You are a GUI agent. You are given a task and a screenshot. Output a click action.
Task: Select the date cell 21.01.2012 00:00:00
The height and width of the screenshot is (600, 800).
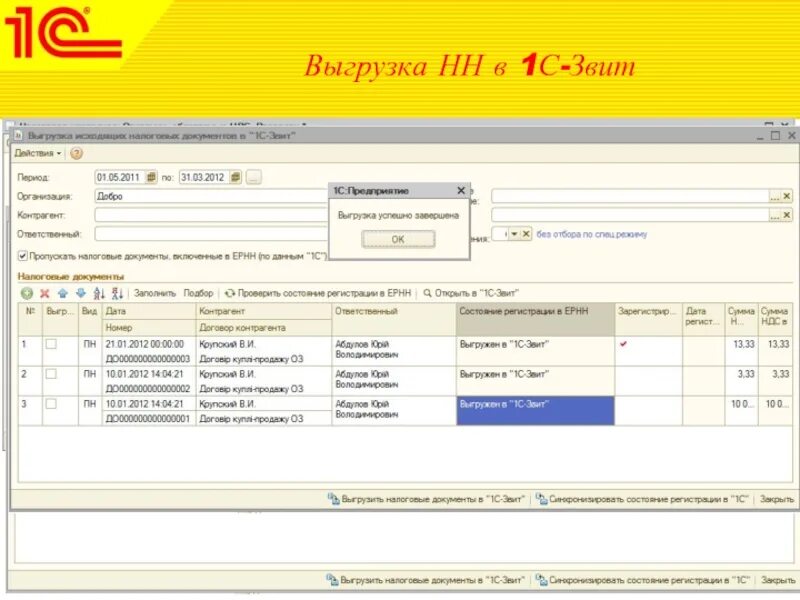149,344
